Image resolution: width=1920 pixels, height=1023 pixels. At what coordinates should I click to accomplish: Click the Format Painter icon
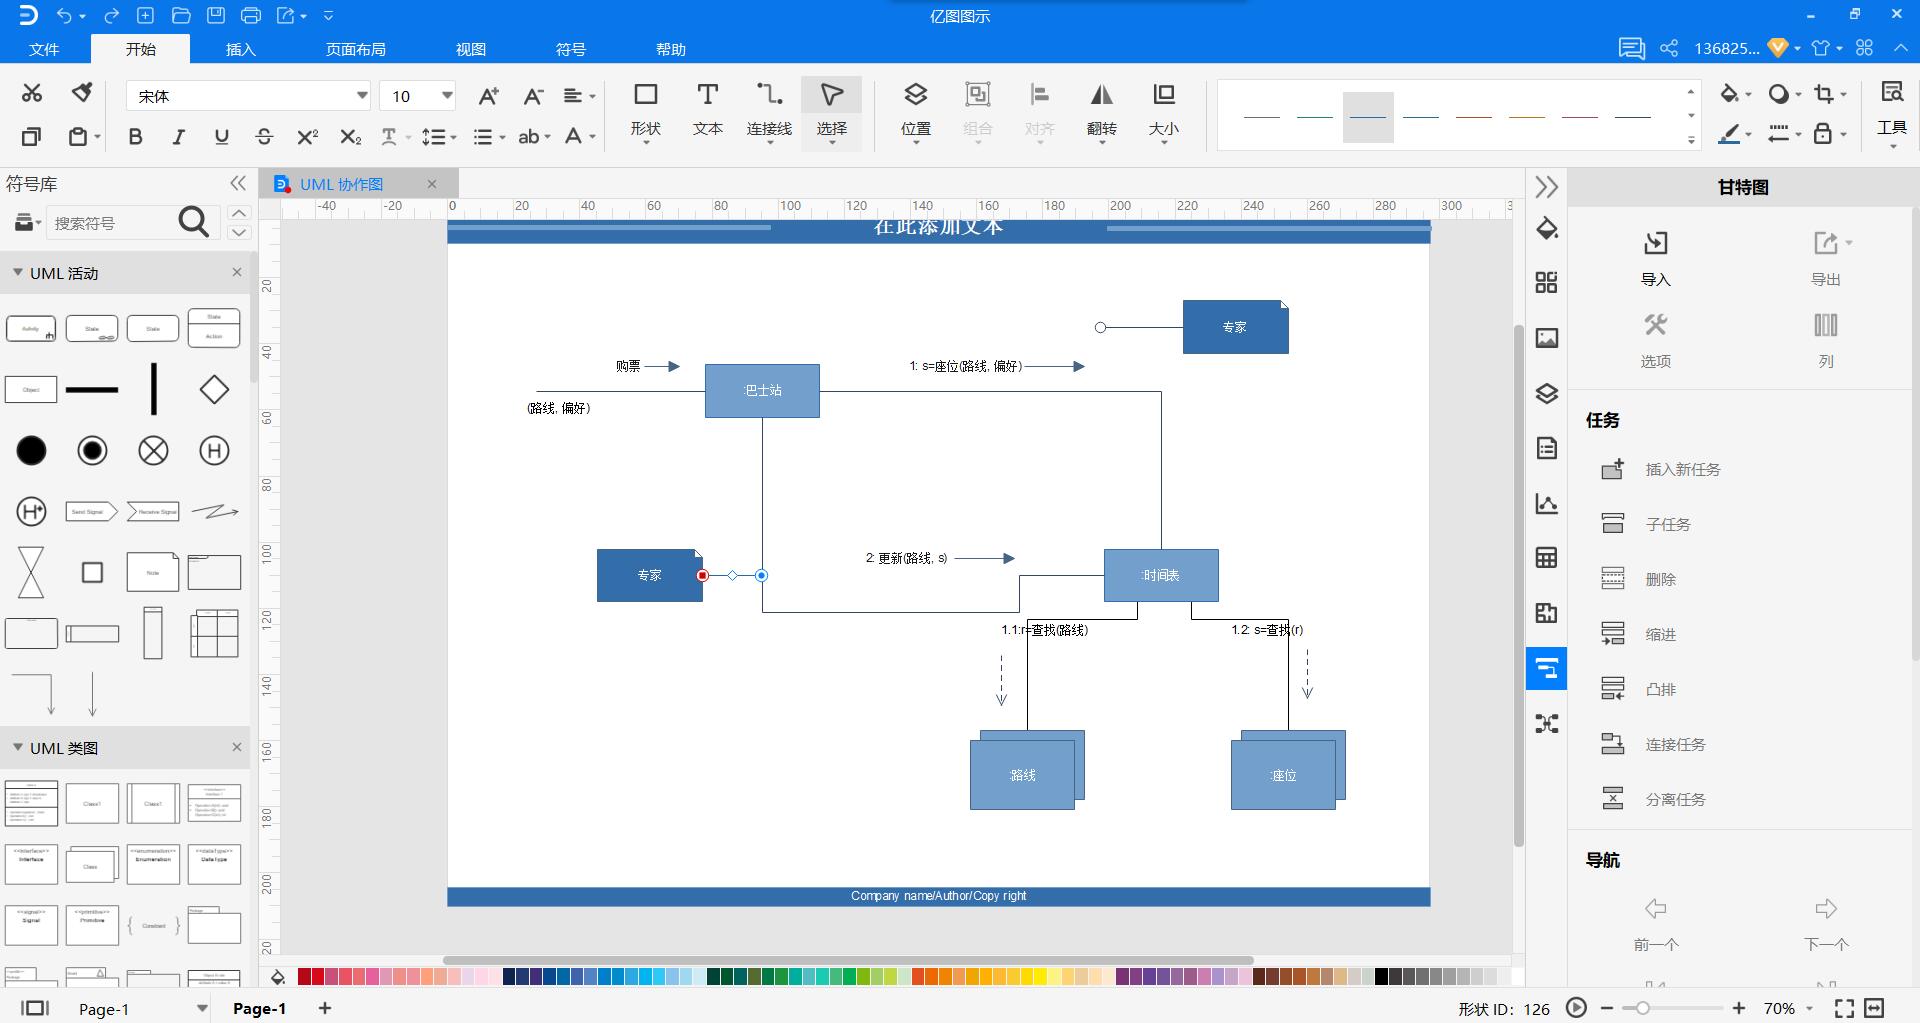click(82, 93)
